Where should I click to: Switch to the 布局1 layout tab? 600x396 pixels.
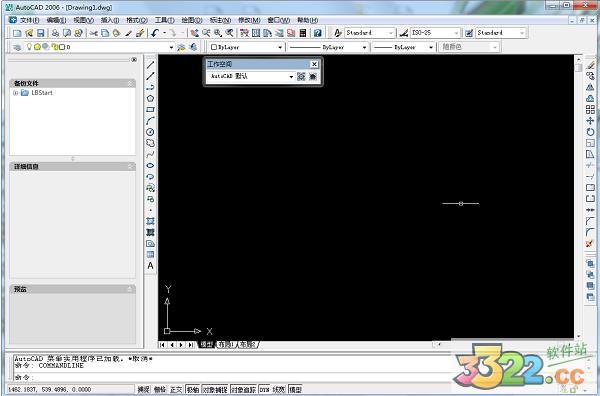click(x=226, y=345)
